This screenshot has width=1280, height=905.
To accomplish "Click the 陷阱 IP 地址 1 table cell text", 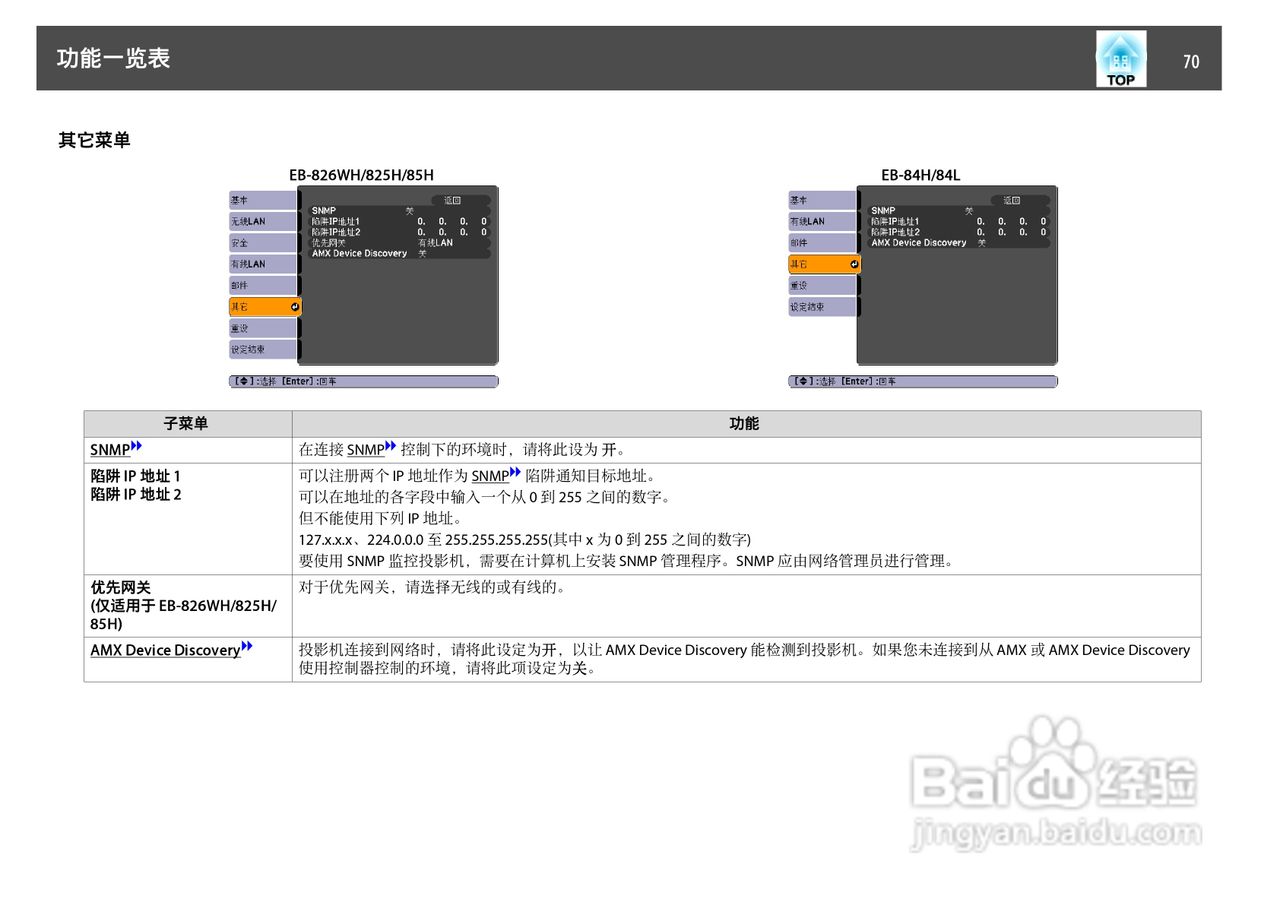I will (x=136, y=476).
